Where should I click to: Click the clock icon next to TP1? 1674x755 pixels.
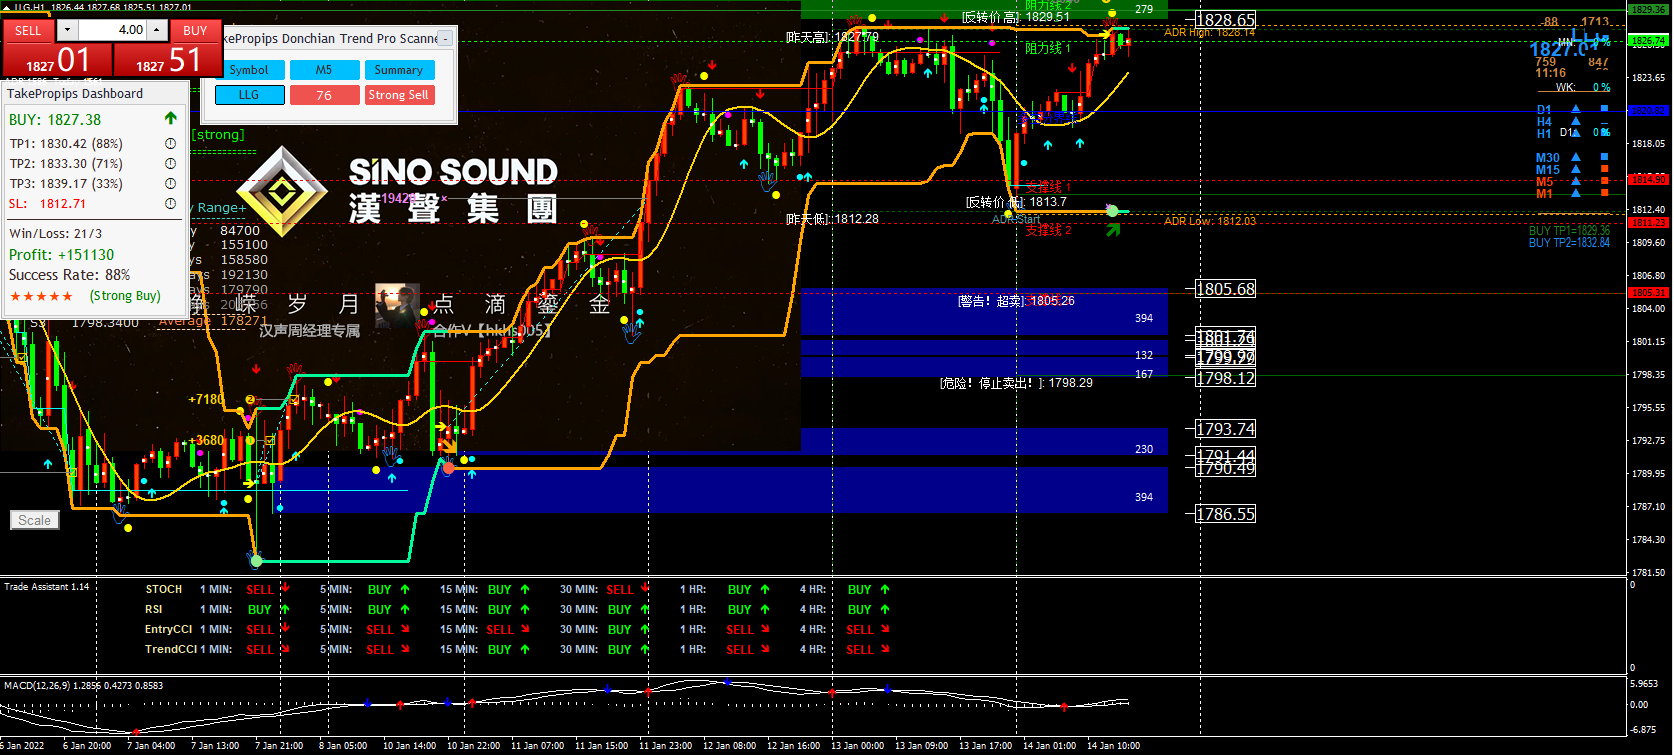(170, 143)
